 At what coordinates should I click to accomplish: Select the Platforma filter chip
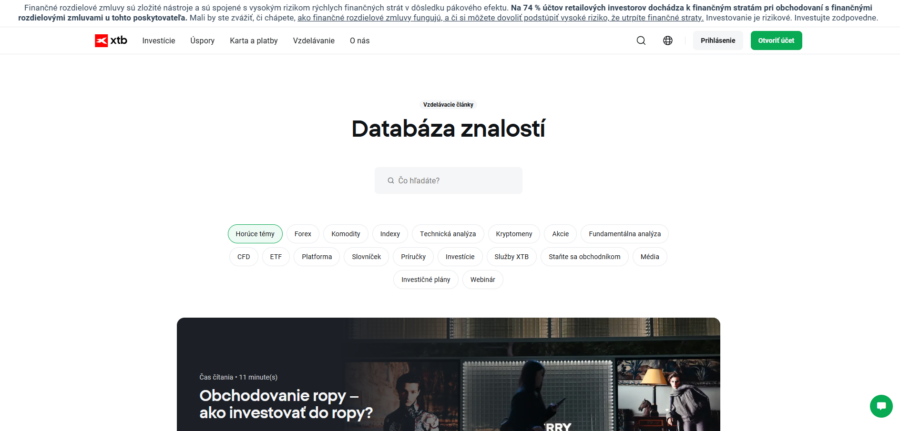tap(317, 257)
